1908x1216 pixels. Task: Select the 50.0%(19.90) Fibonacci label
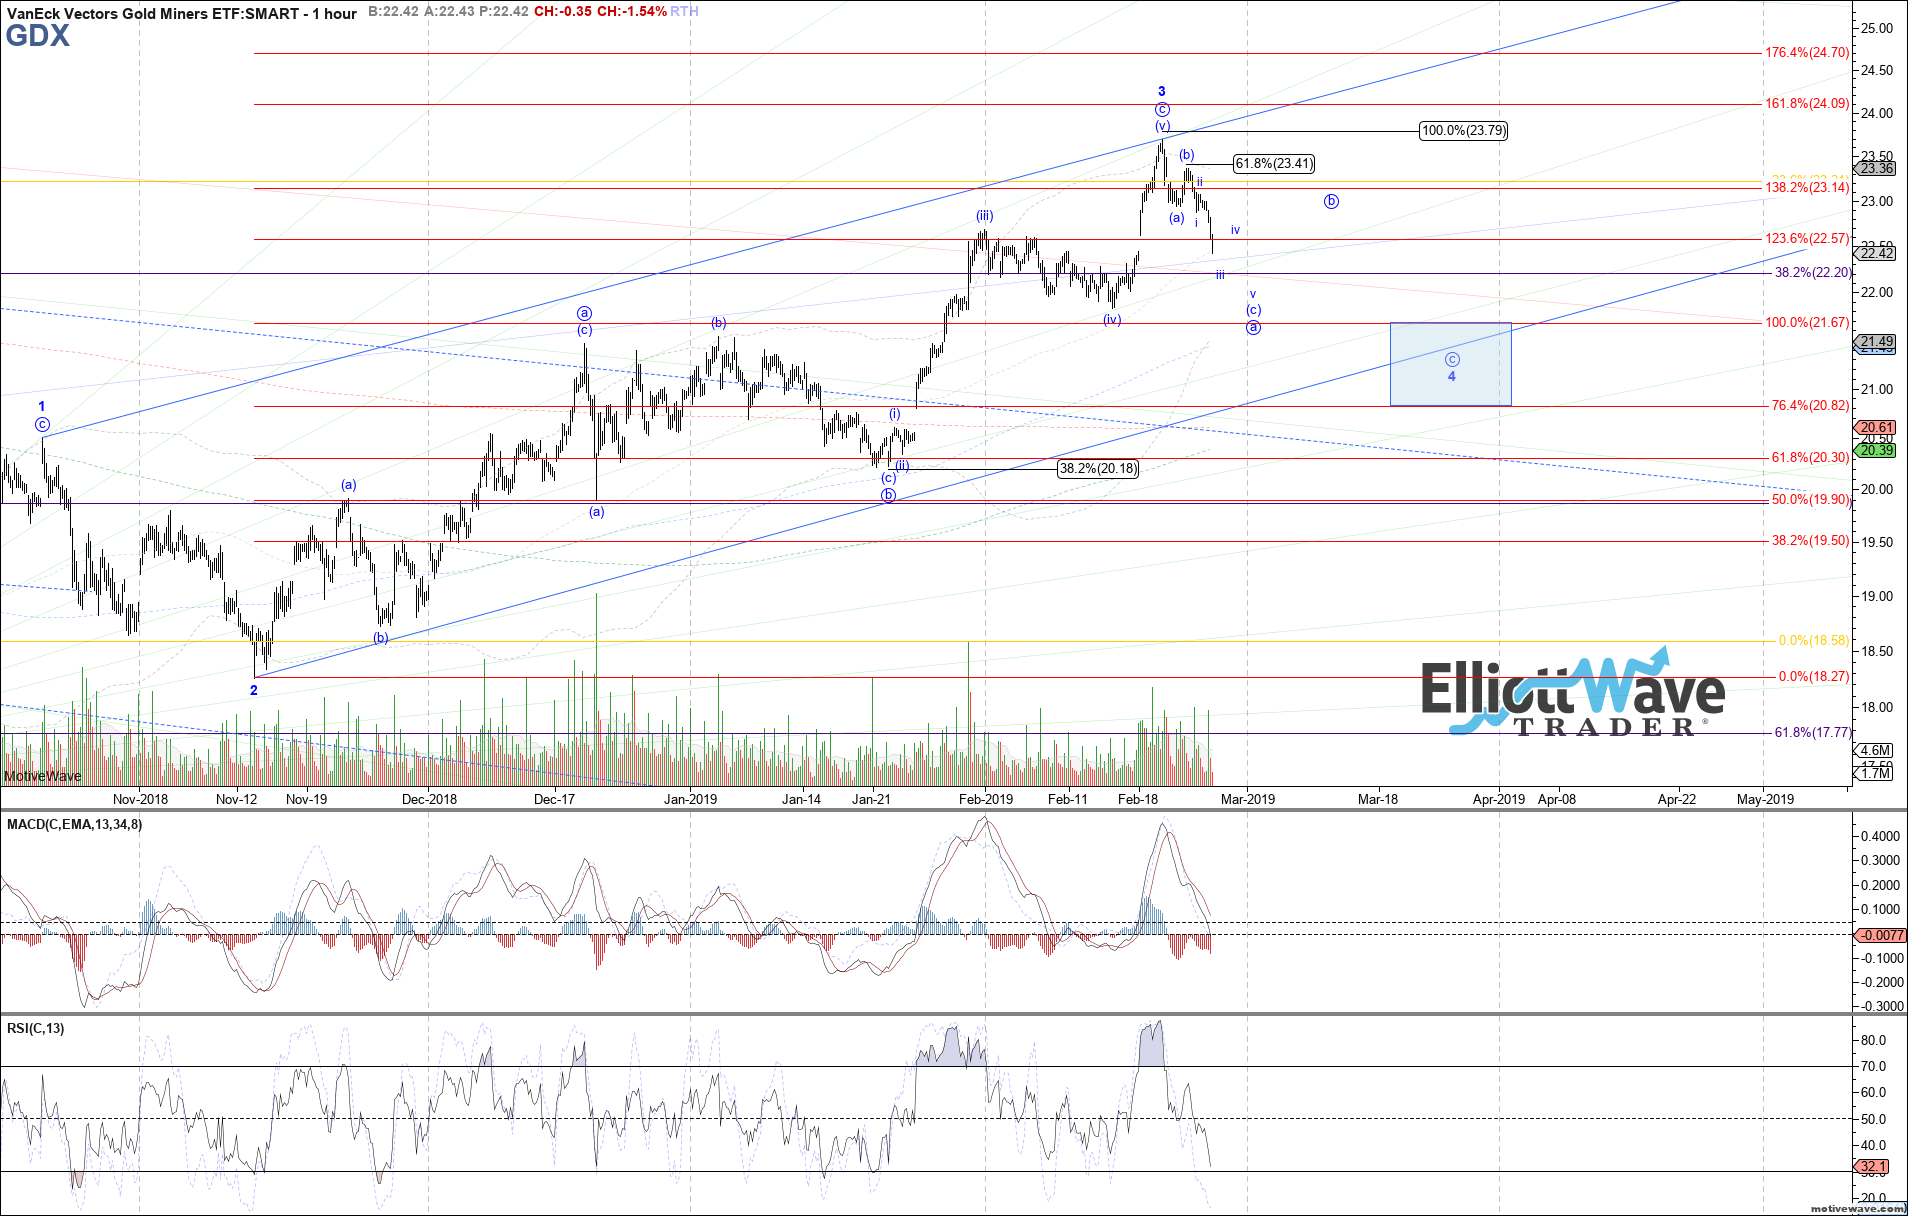pyautogui.click(x=1810, y=500)
